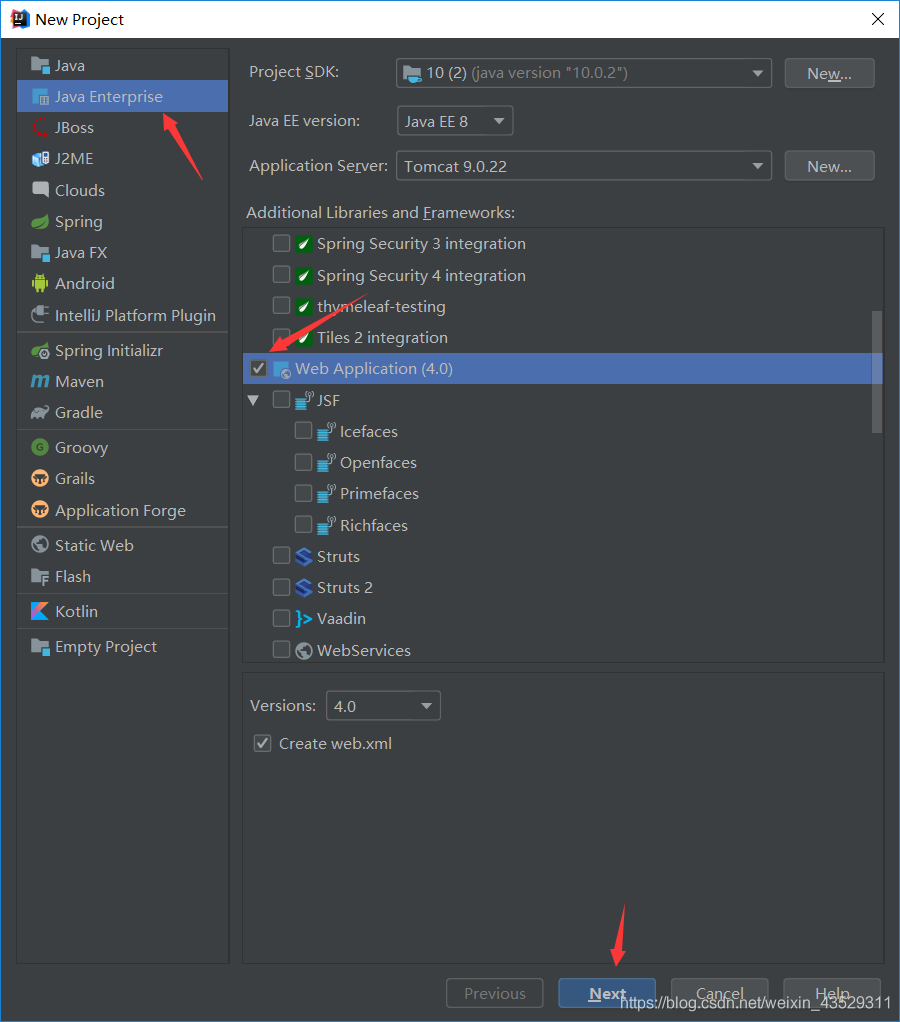Tick the Vaadin checkbox
The height and width of the screenshot is (1022, 900).
pyautogui.click(x=282, y=618)
